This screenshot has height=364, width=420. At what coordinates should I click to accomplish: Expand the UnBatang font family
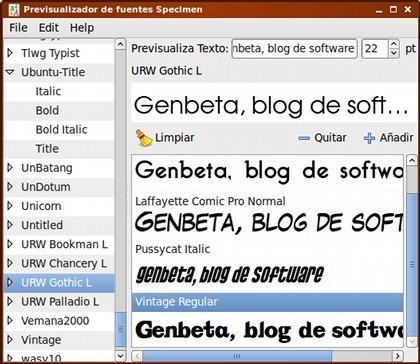tap(10, 168)
